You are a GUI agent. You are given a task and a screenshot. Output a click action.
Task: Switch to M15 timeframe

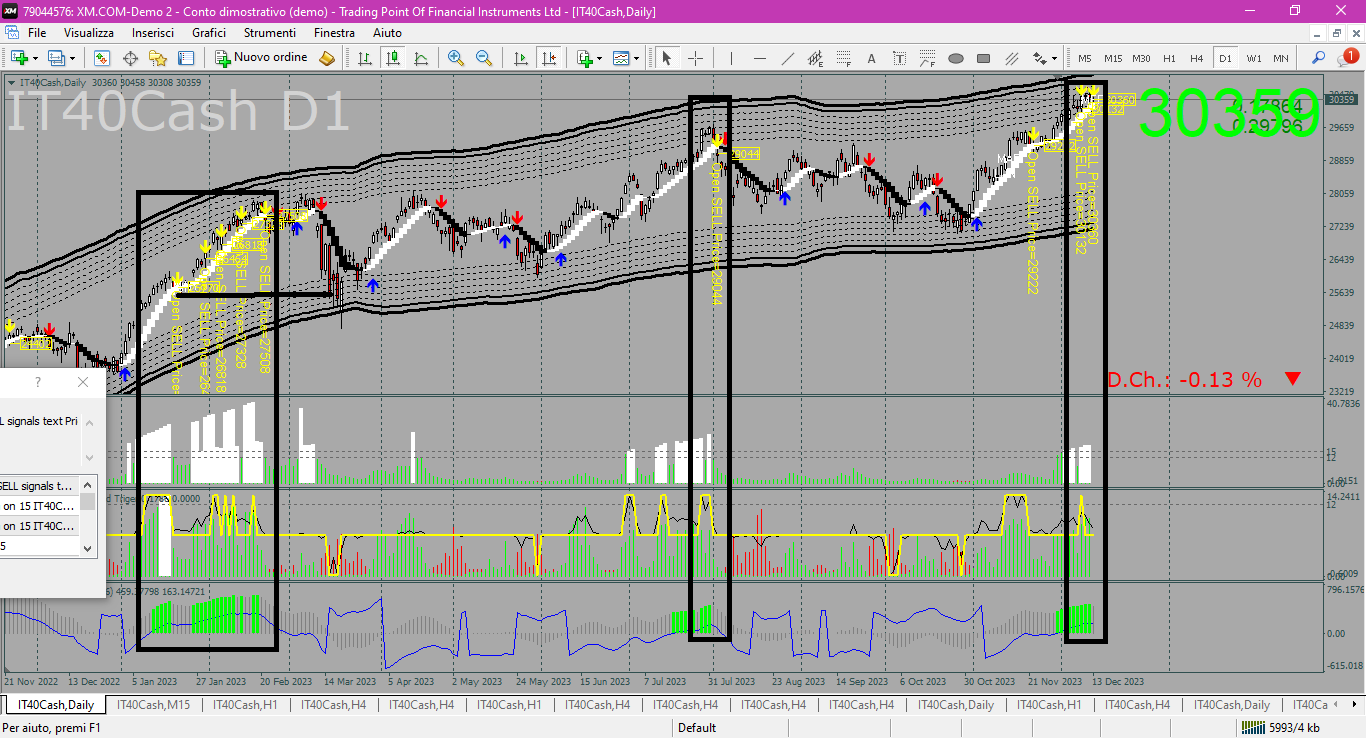pyautogui.click(x=1113, y=58)
